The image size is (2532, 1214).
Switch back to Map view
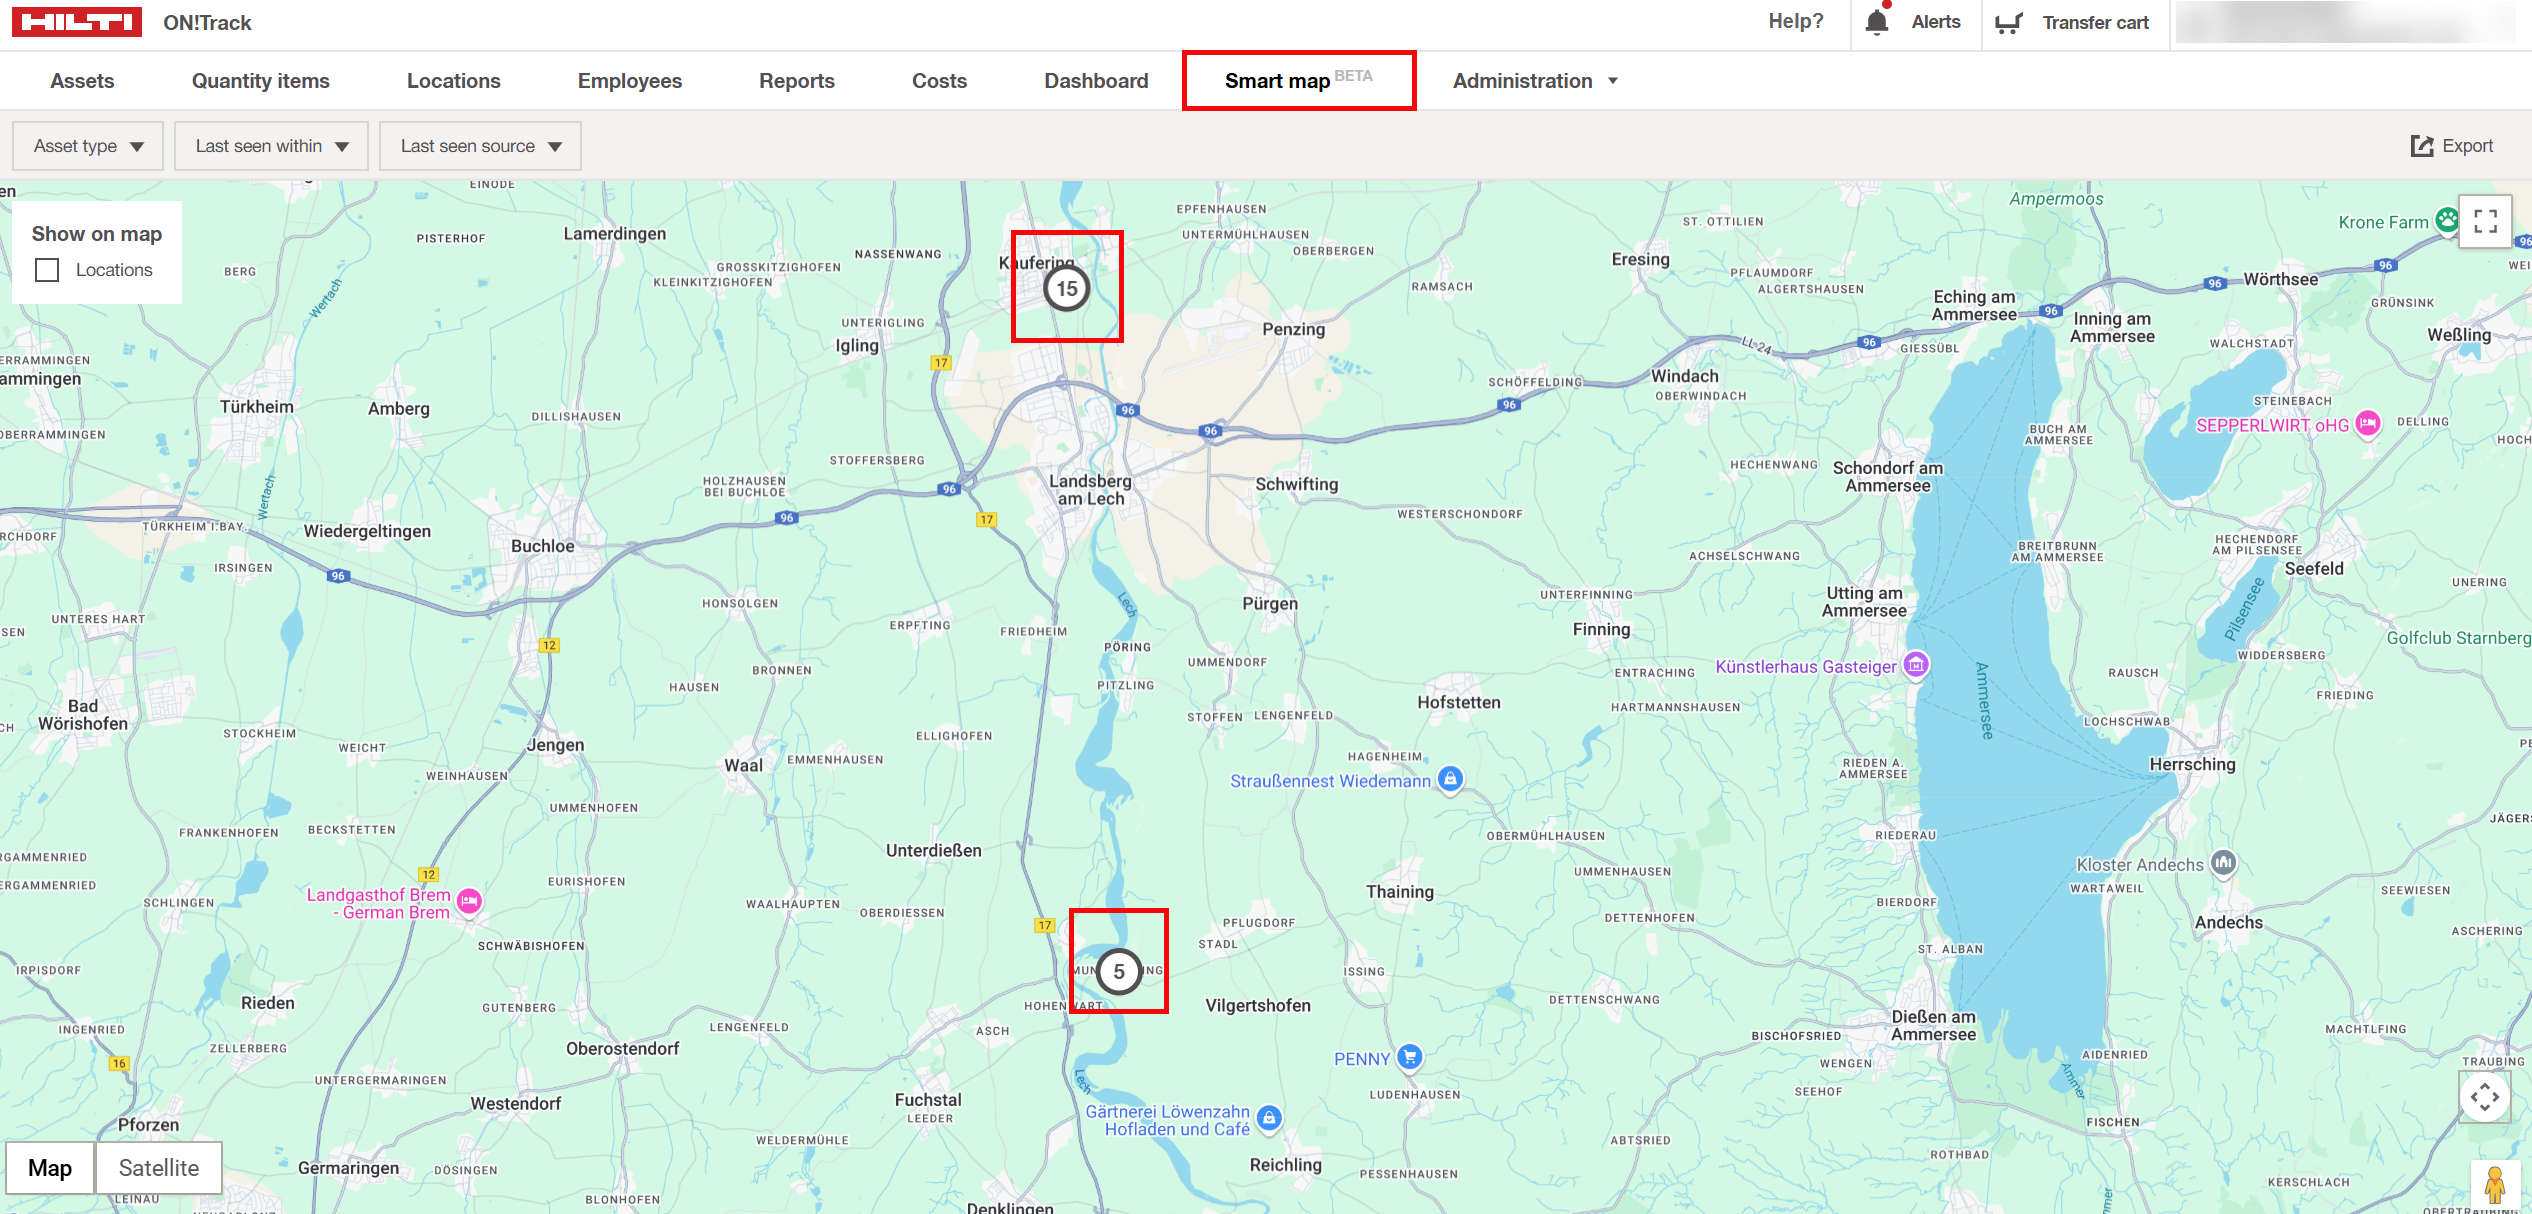click(x=51, y=1167)
